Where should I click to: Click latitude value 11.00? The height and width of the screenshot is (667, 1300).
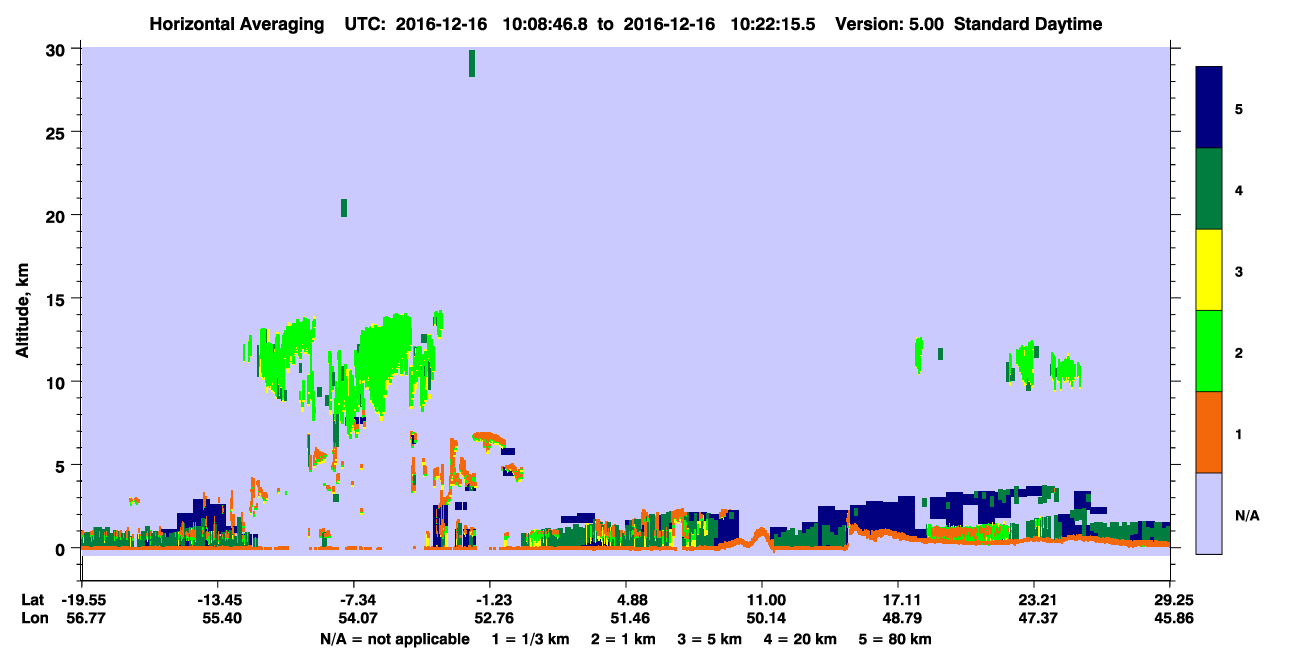coord(762,600)
